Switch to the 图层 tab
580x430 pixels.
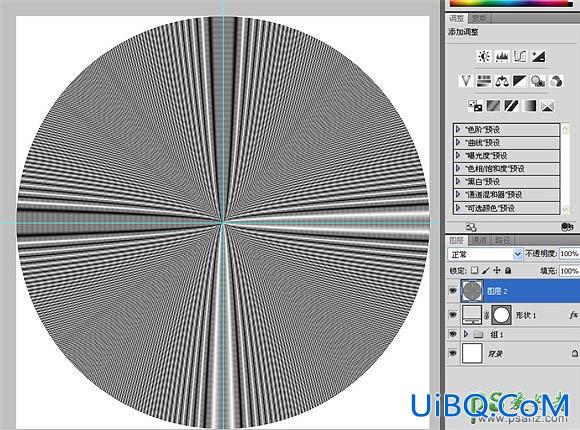click(456, 240)
